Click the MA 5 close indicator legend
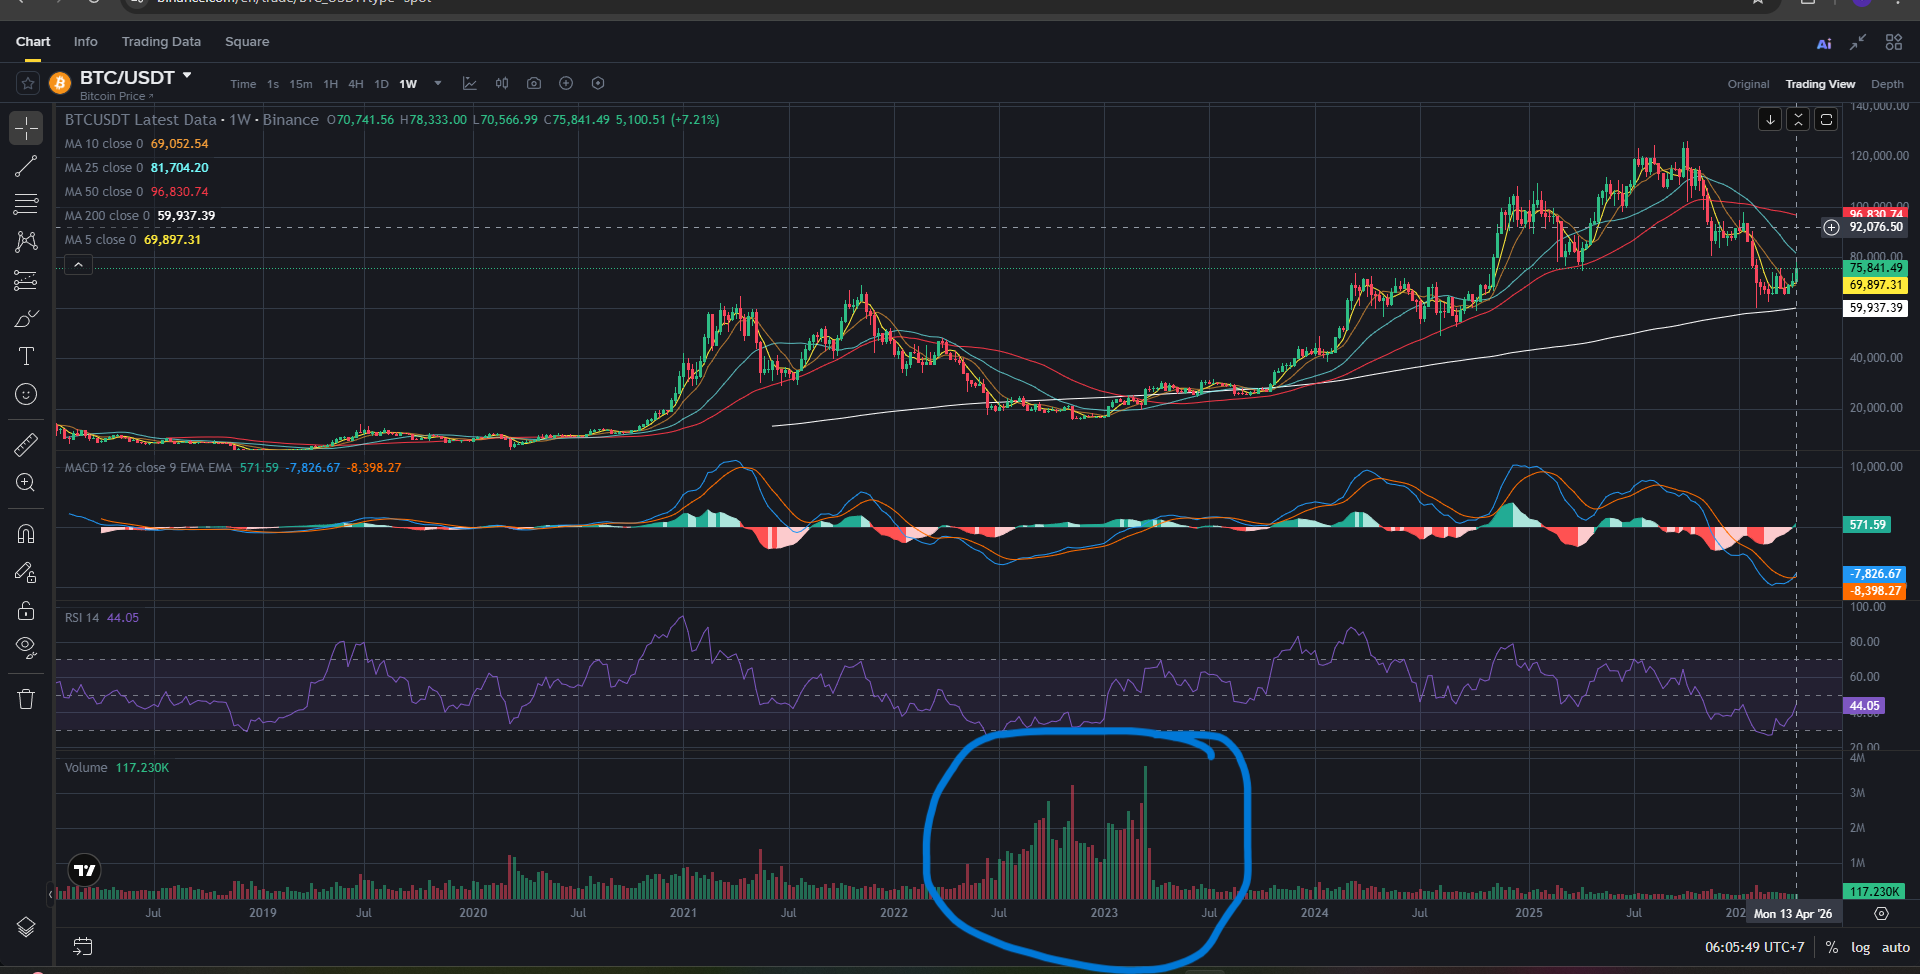 pyautogui.click(x=133, y=240)
